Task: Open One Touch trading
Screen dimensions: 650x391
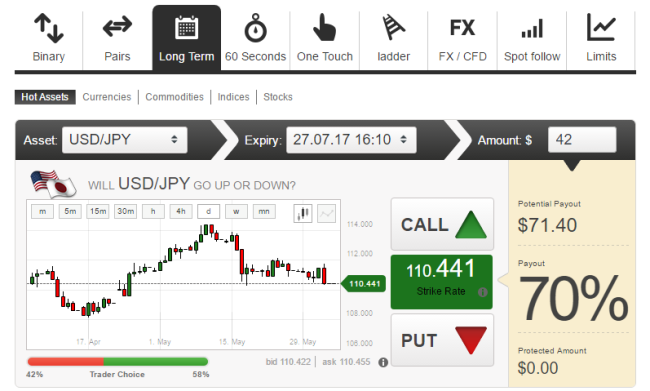Action: coord(325,38)
